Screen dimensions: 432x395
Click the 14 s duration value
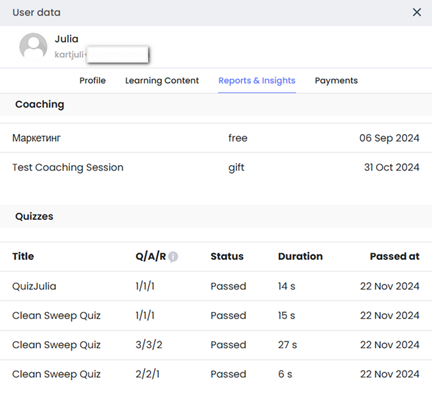click(x=287, y=286)
